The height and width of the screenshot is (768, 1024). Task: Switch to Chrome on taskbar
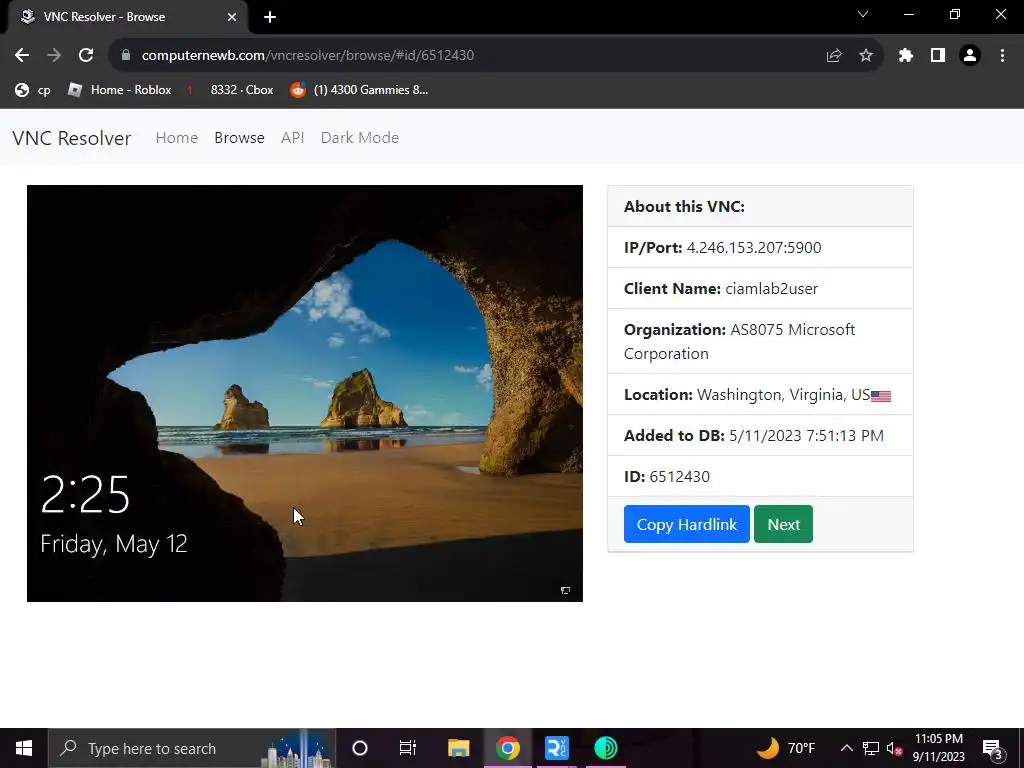(x=507, y=748)
